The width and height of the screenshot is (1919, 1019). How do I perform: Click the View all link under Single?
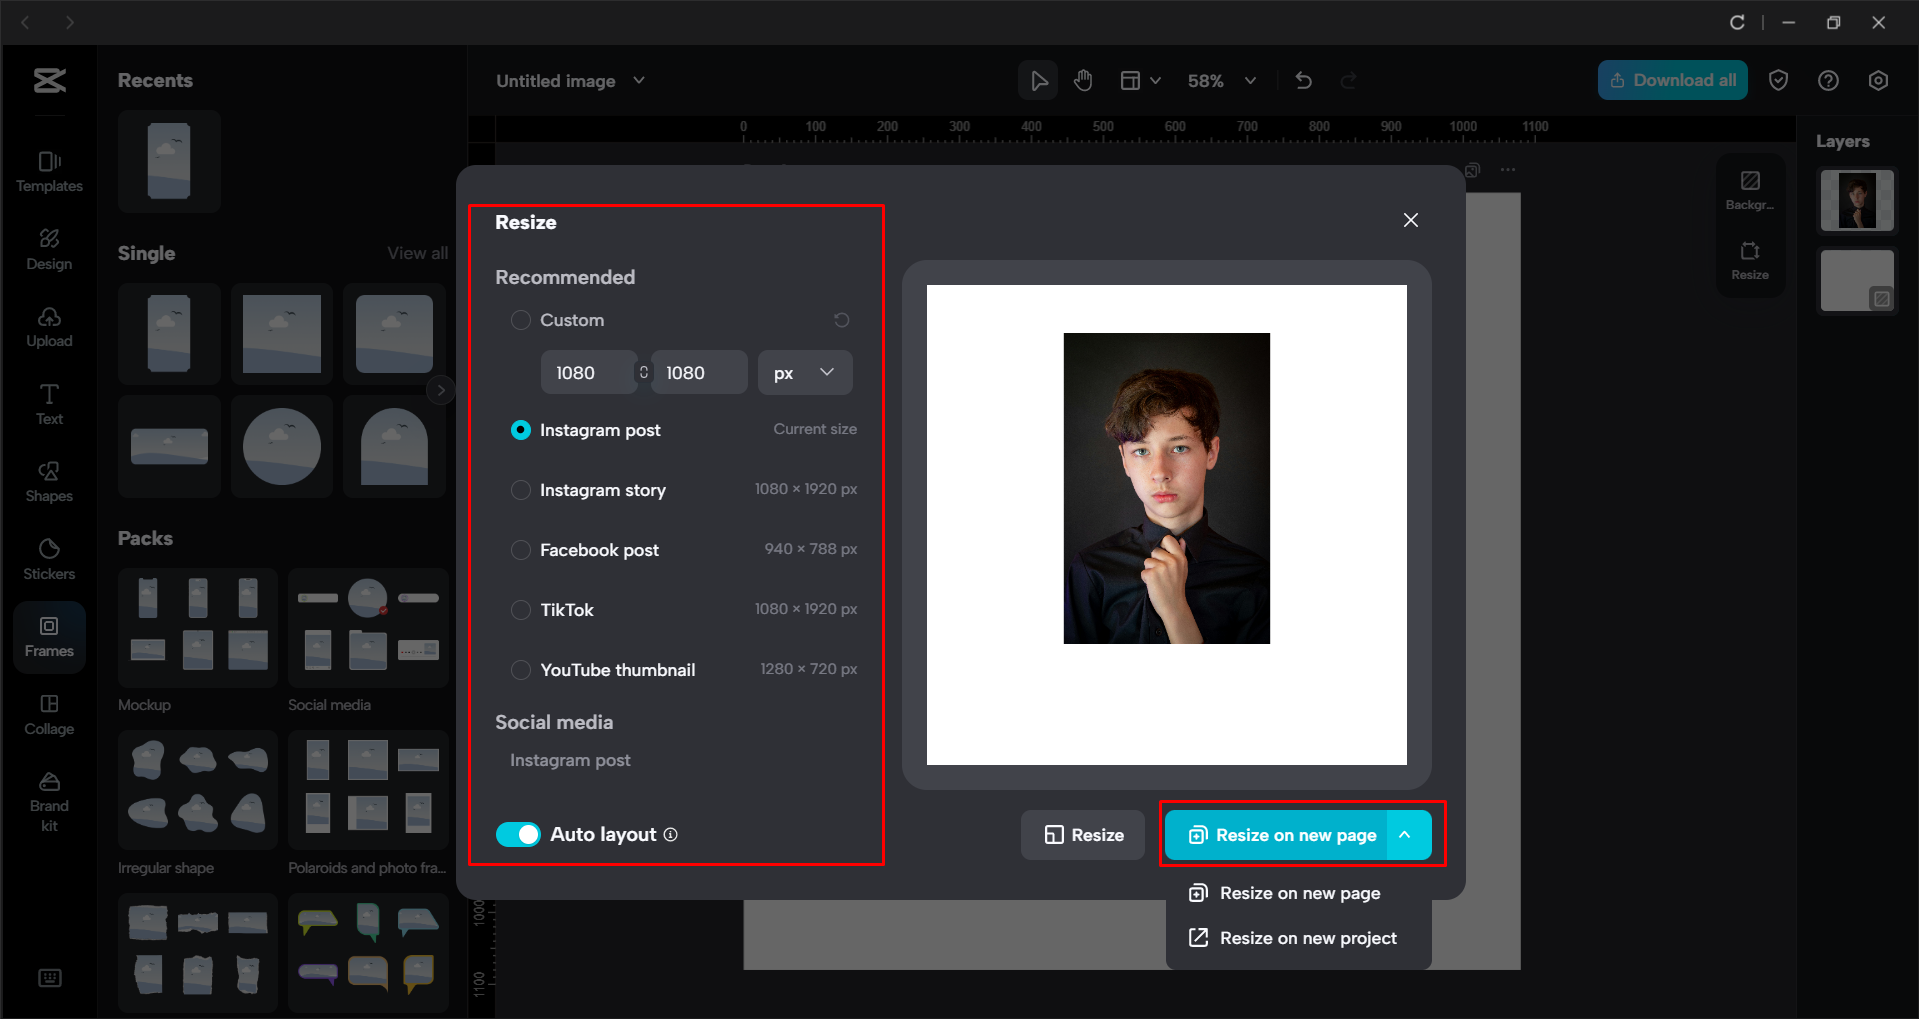tap(417, 253)
